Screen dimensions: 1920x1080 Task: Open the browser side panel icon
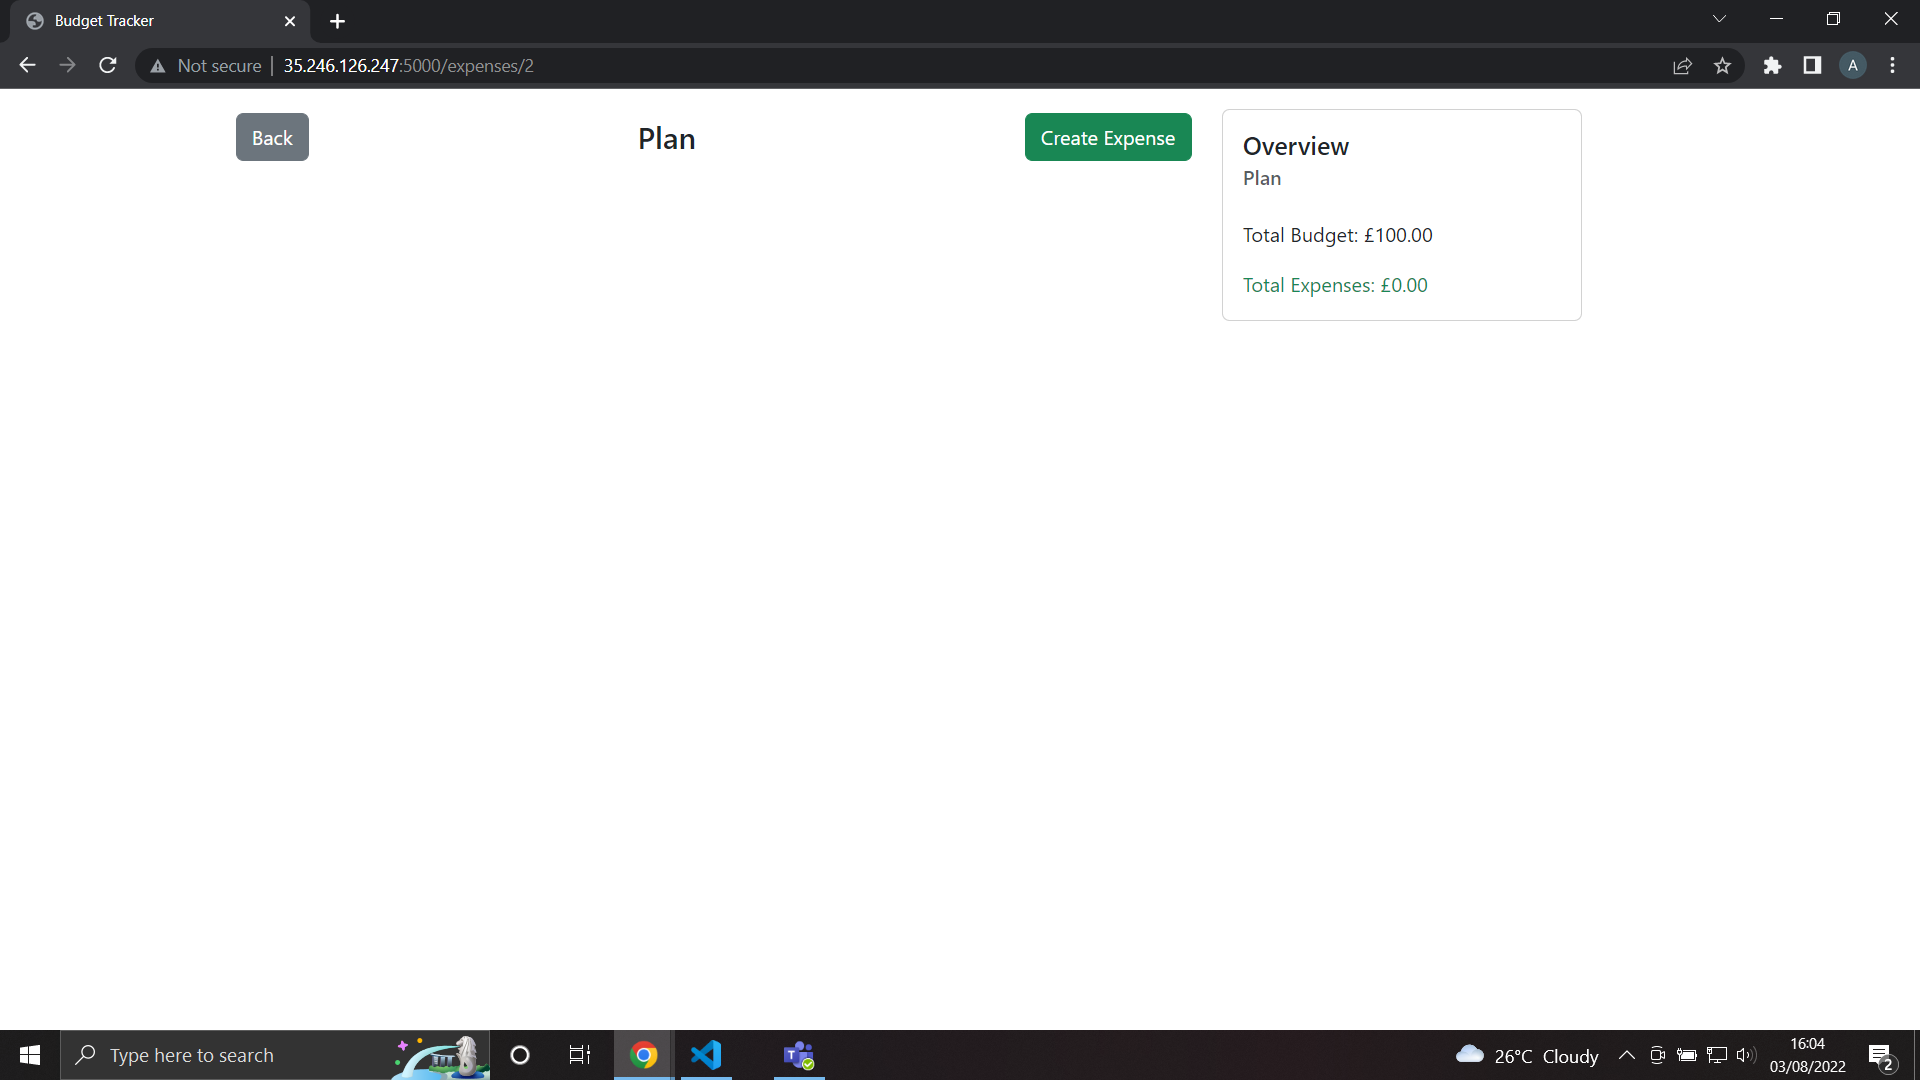(x=1812, y=65)
